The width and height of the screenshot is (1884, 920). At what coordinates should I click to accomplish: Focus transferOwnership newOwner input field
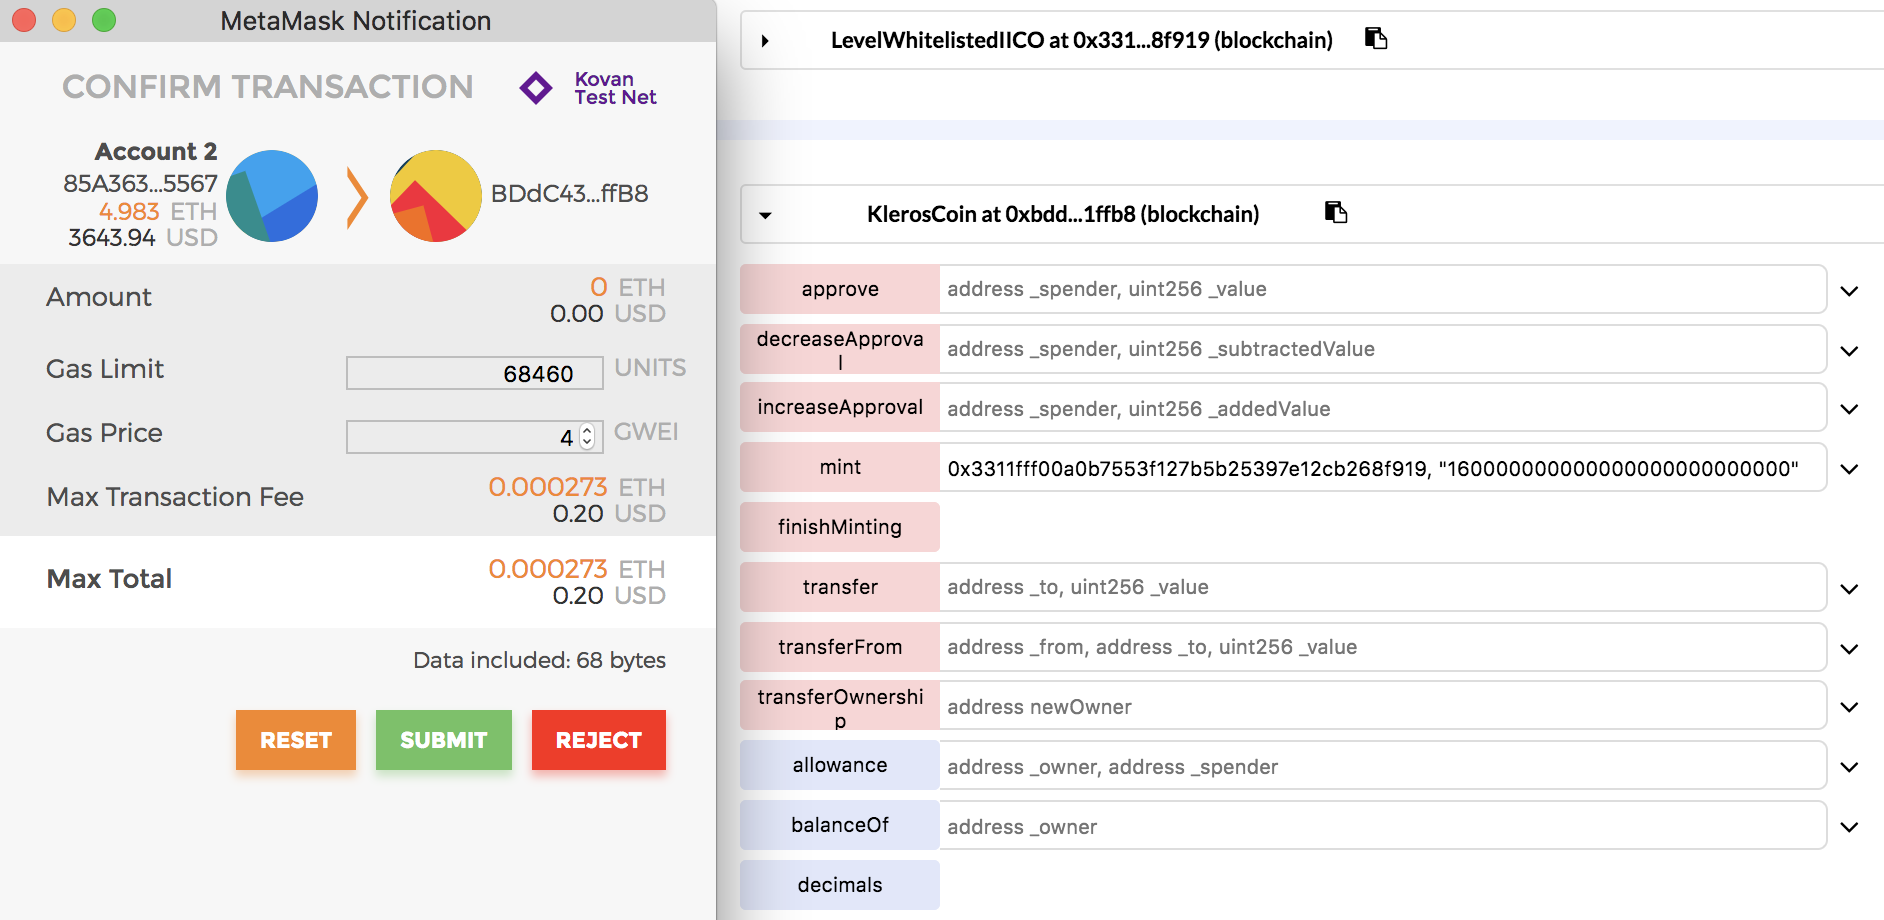[1383, 705]
